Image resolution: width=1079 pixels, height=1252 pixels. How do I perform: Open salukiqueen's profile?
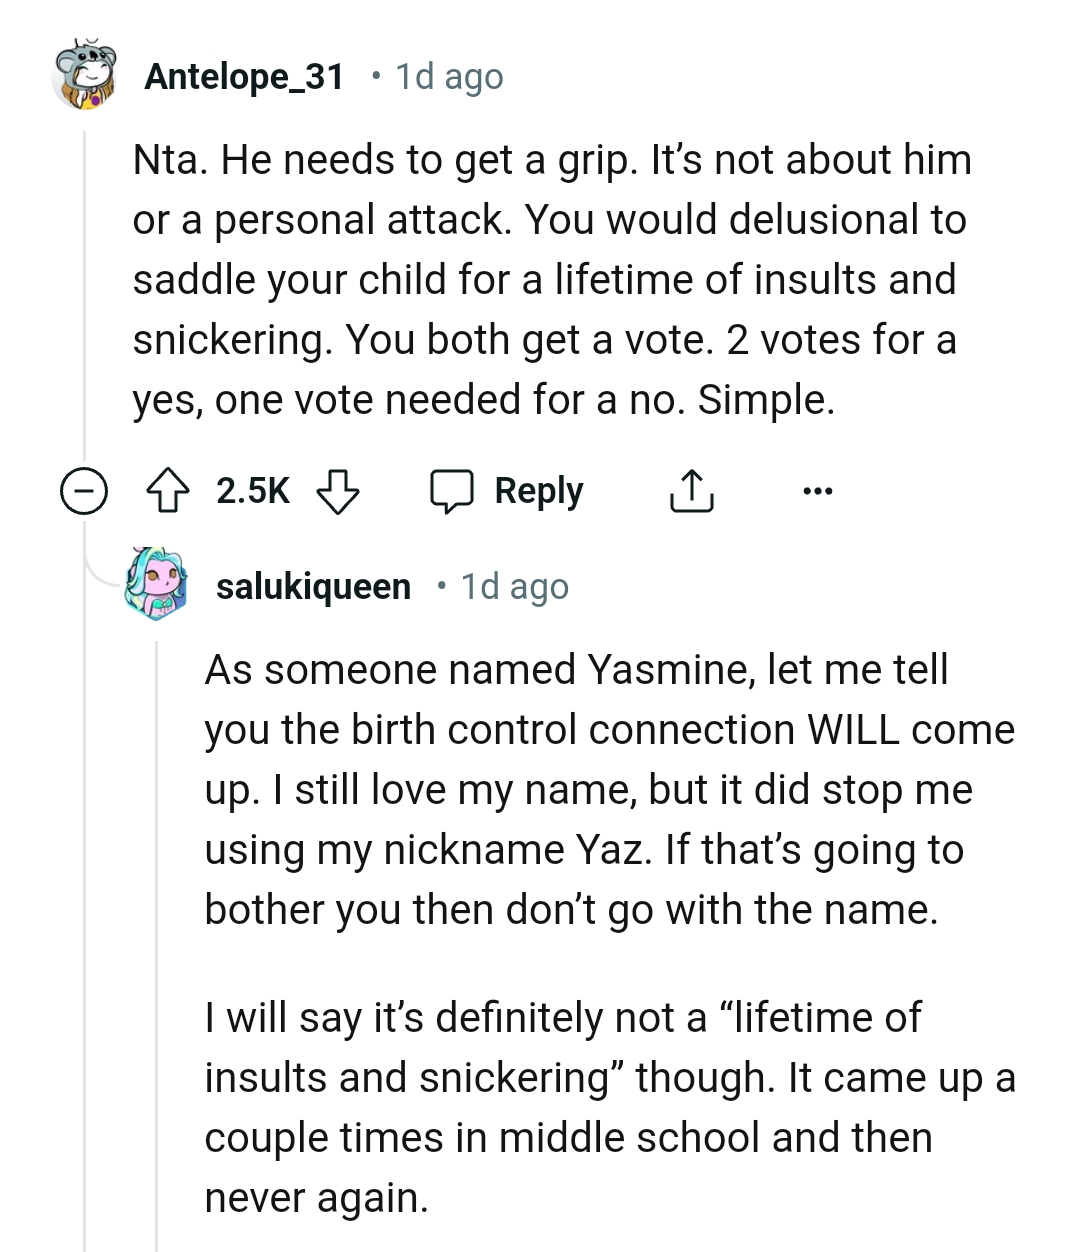pos(315,587)
